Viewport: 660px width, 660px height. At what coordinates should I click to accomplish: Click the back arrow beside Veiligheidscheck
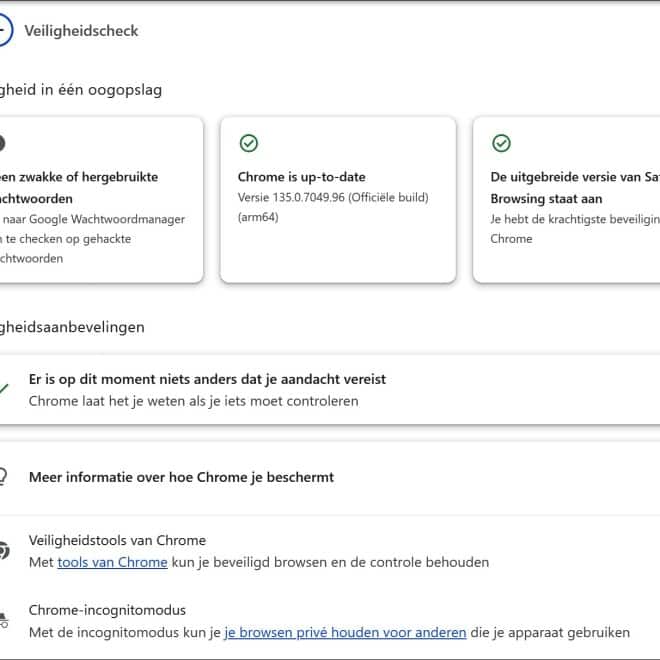4,30
